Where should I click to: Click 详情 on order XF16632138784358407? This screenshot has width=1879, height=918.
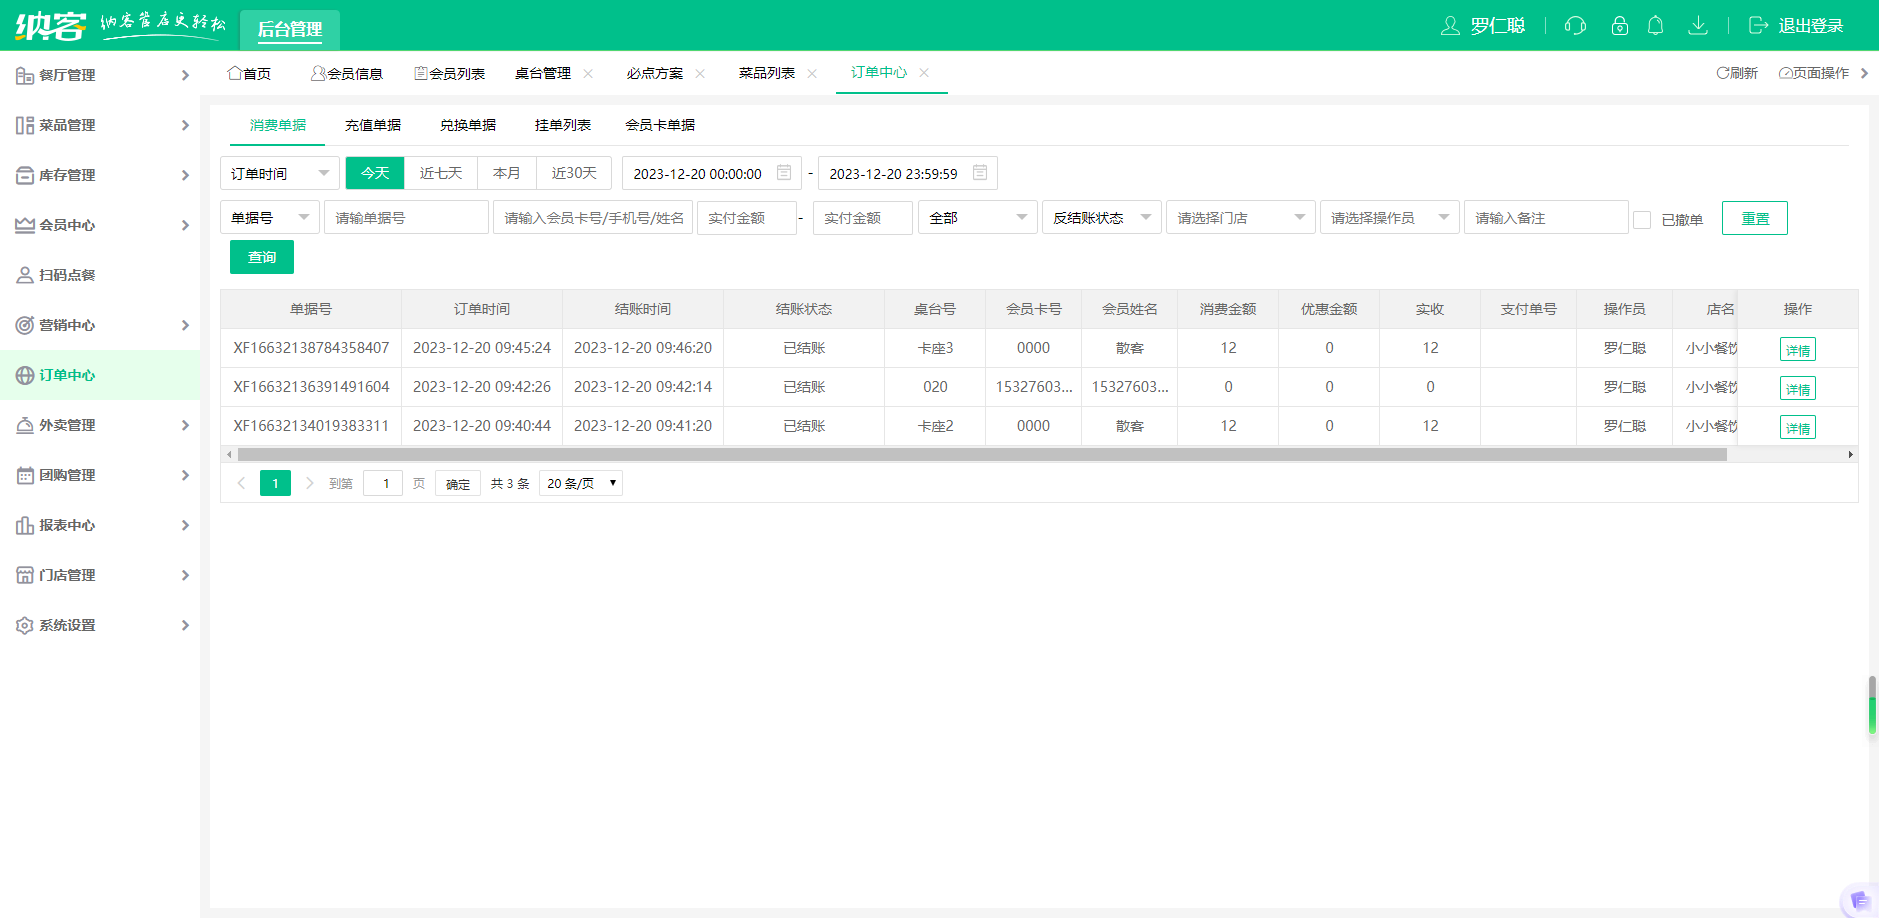coord(1797,349)
